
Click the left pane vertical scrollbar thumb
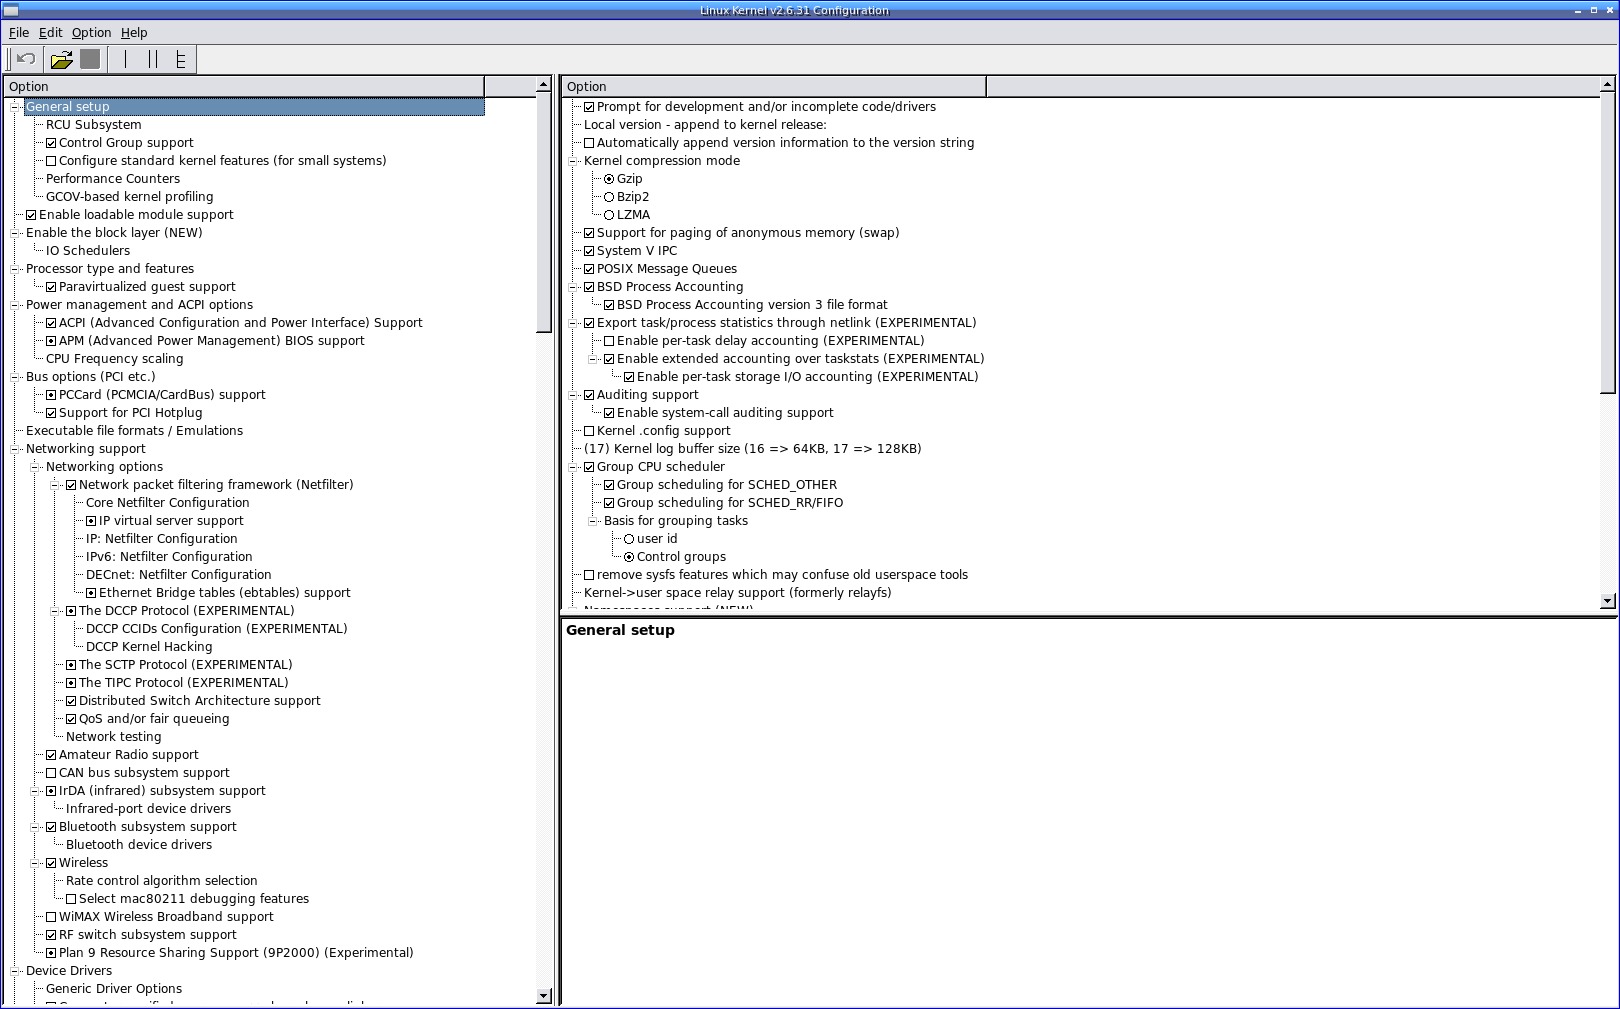point(544,212)
